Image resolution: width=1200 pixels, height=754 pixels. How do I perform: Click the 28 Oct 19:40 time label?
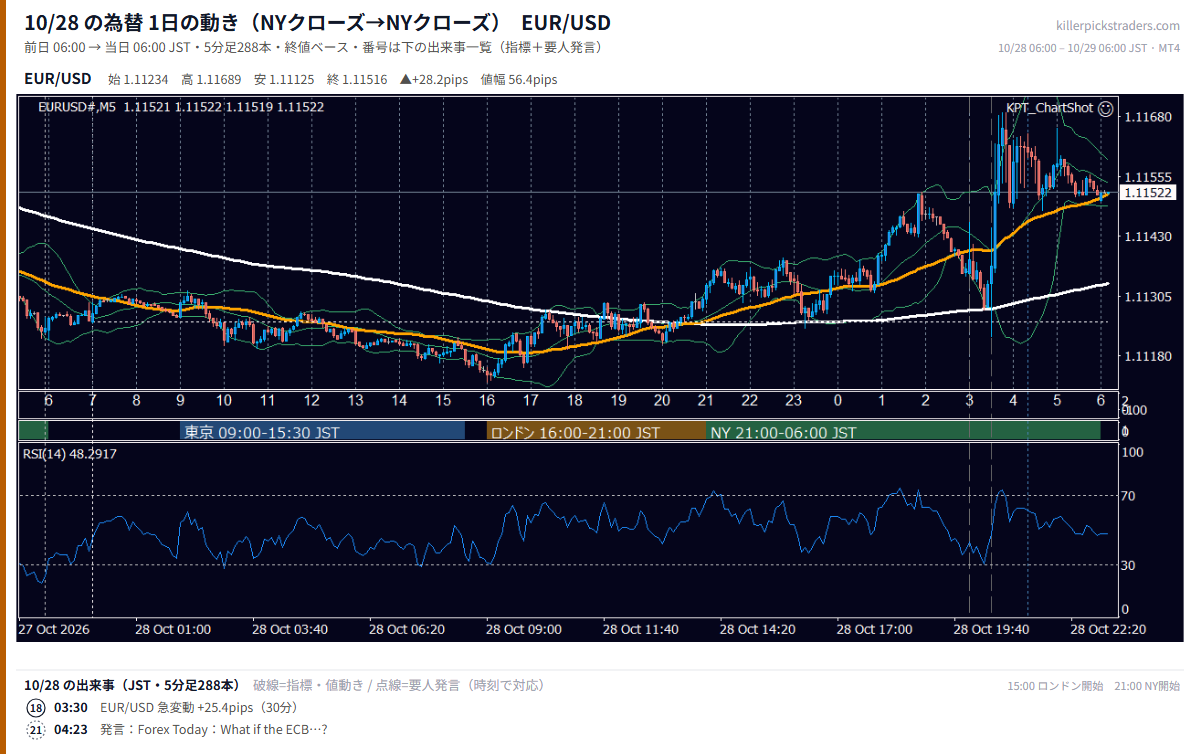click(992, 630)
